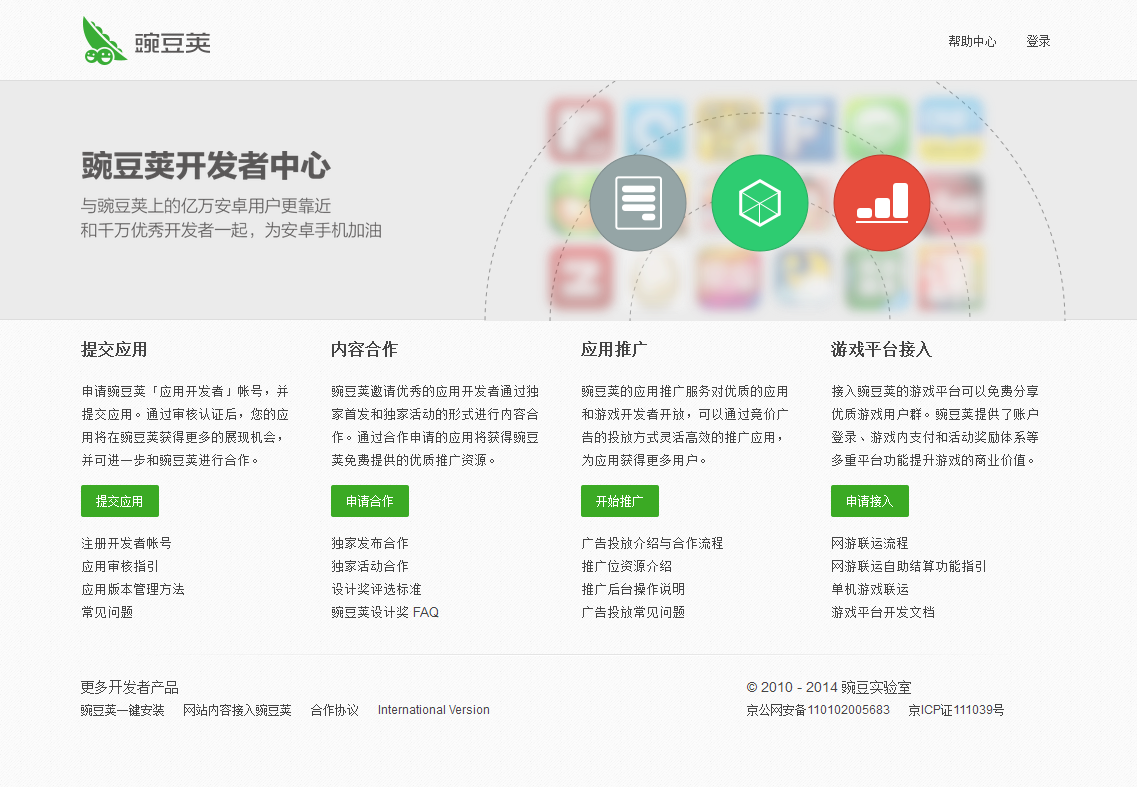
Task: Visit 推广后台操作说明 link
Action: click(x=633, y=589)
